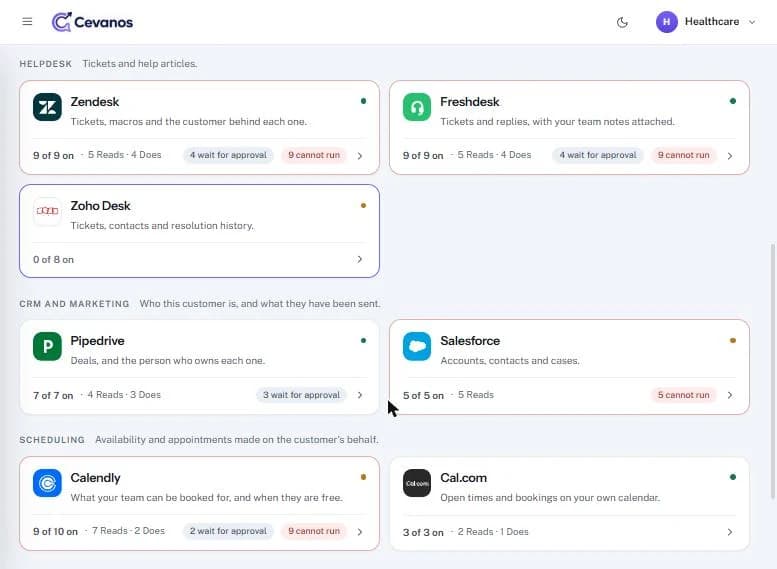Click Zendesk's '9 cannot run' badge
Screen dimensions: 777x569
pos(314,155)
